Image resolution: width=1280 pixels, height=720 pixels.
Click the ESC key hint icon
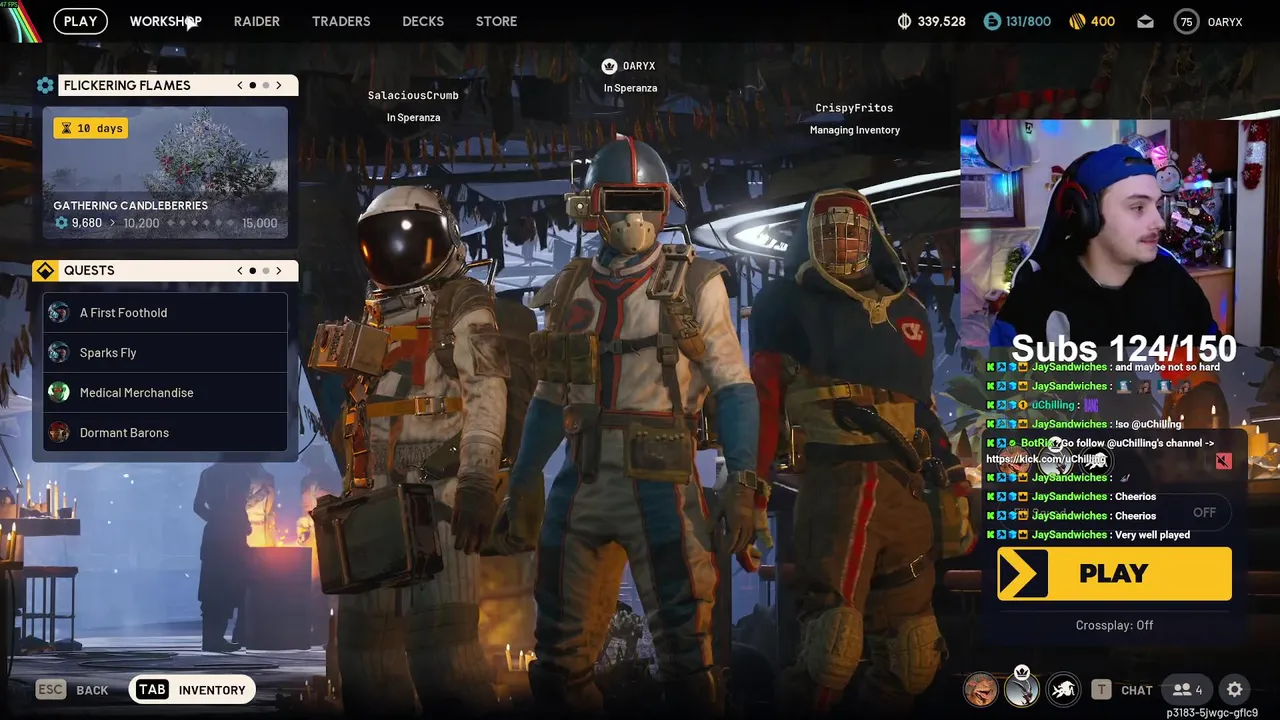(x=51, y=689)
